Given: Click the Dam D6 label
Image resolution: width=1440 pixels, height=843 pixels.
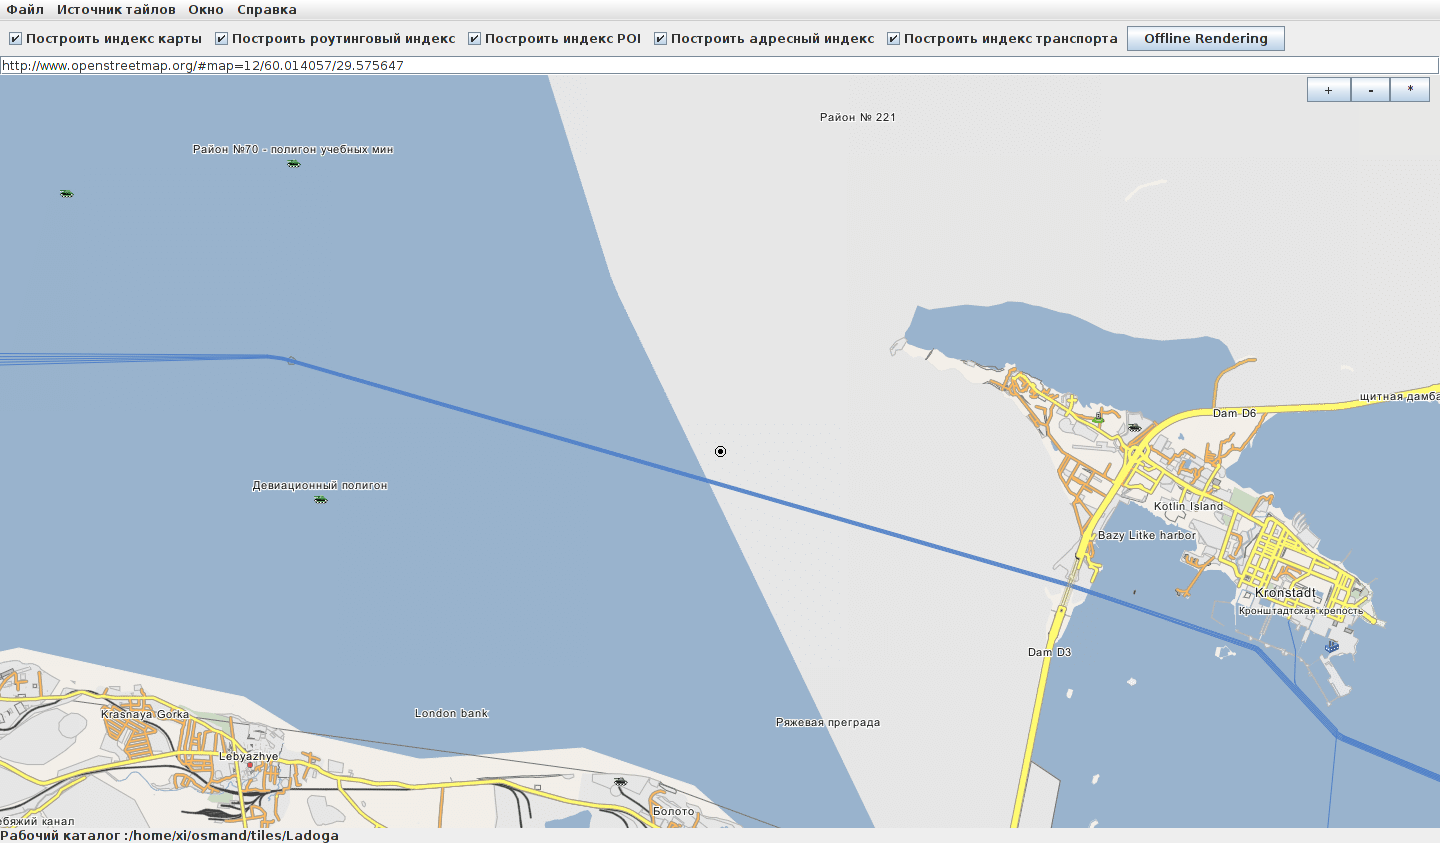Looking at the screenshot, I should (x=1234, y=413).
